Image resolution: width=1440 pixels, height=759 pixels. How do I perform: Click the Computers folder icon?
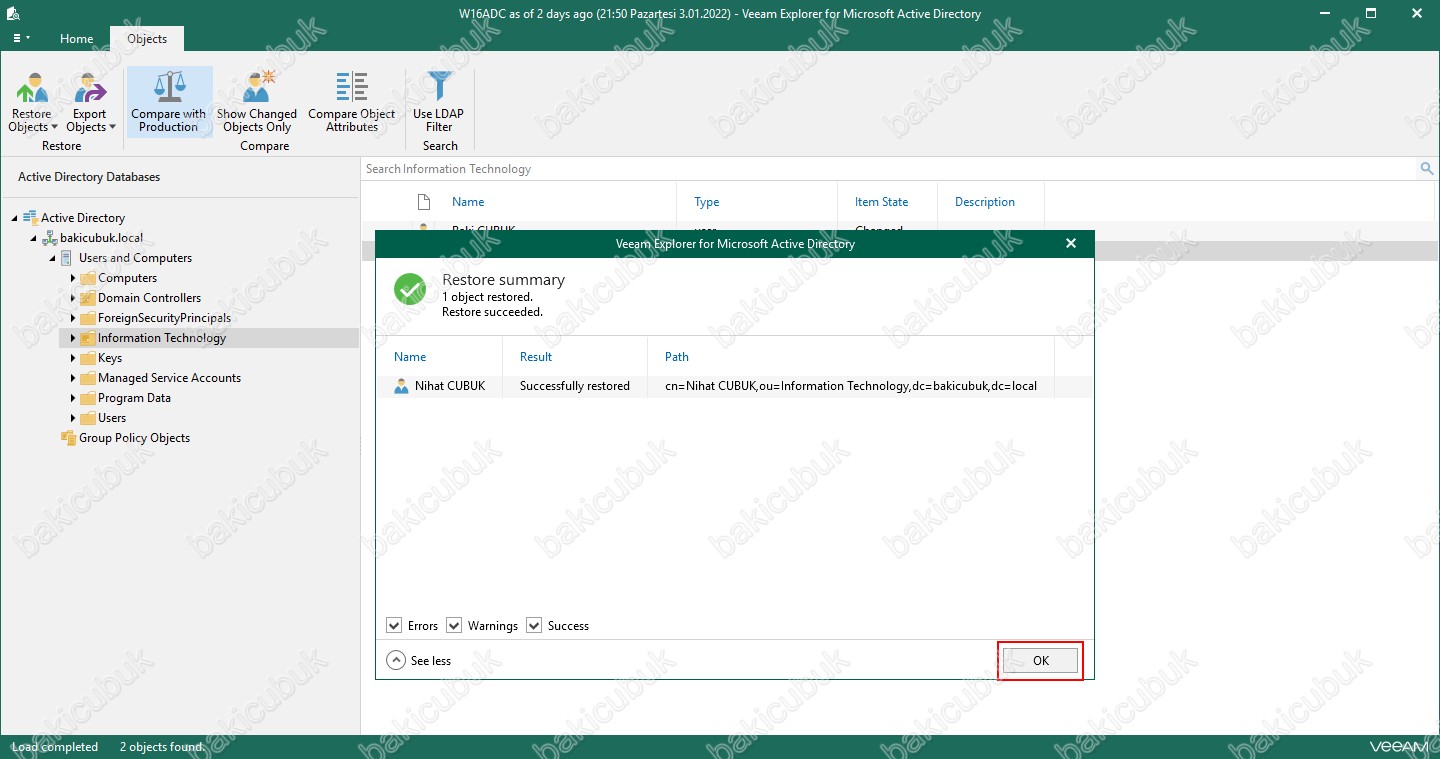[87, 278]
